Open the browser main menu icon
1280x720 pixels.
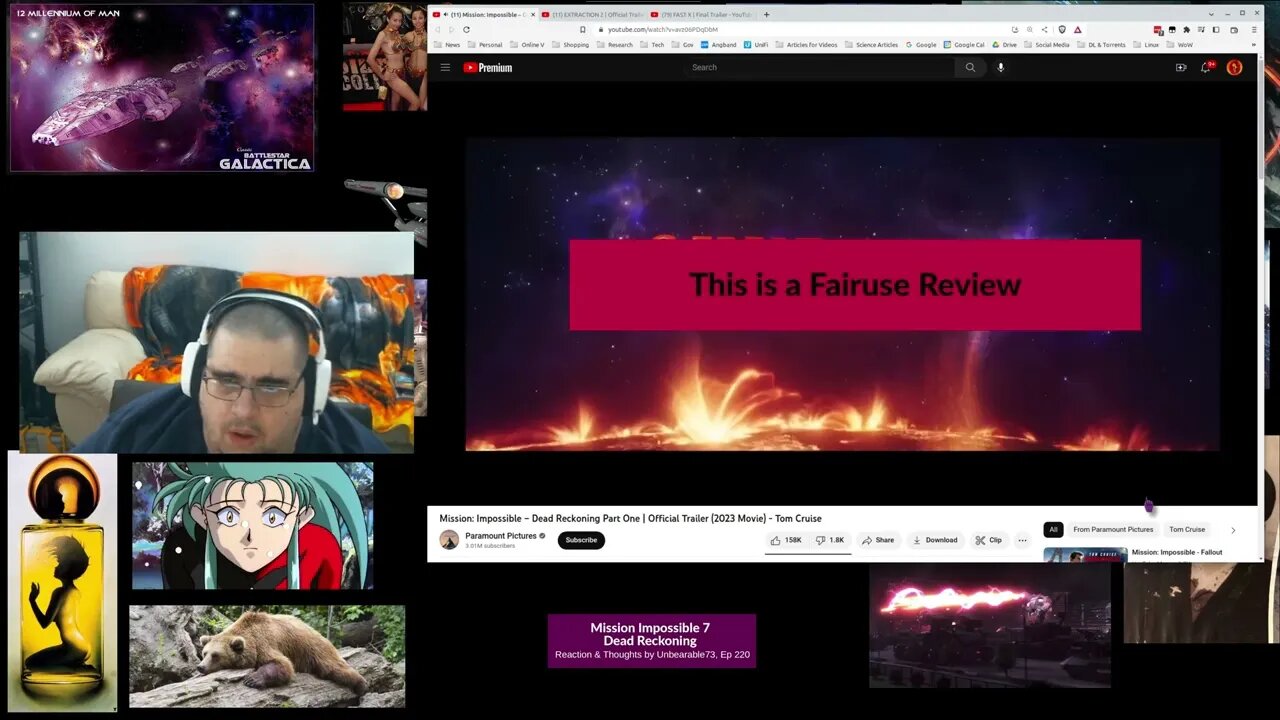click(1254, 29)
